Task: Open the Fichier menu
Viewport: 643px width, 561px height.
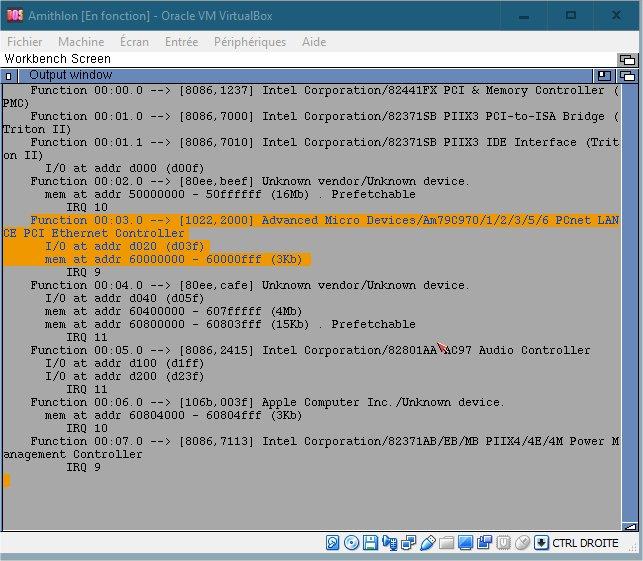Action: click(25, 42)
